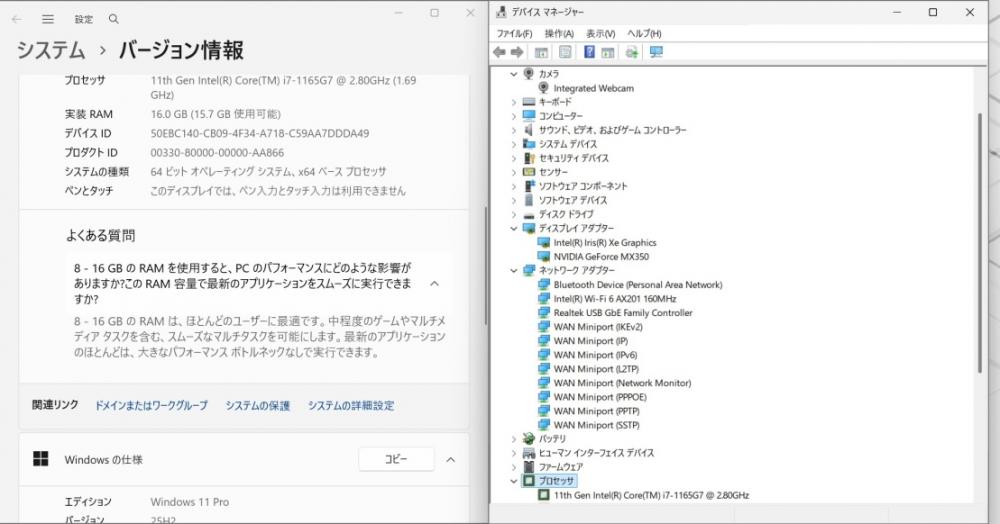
Task: Click the scan for hardware changes monitor icon
Action: 656,52
